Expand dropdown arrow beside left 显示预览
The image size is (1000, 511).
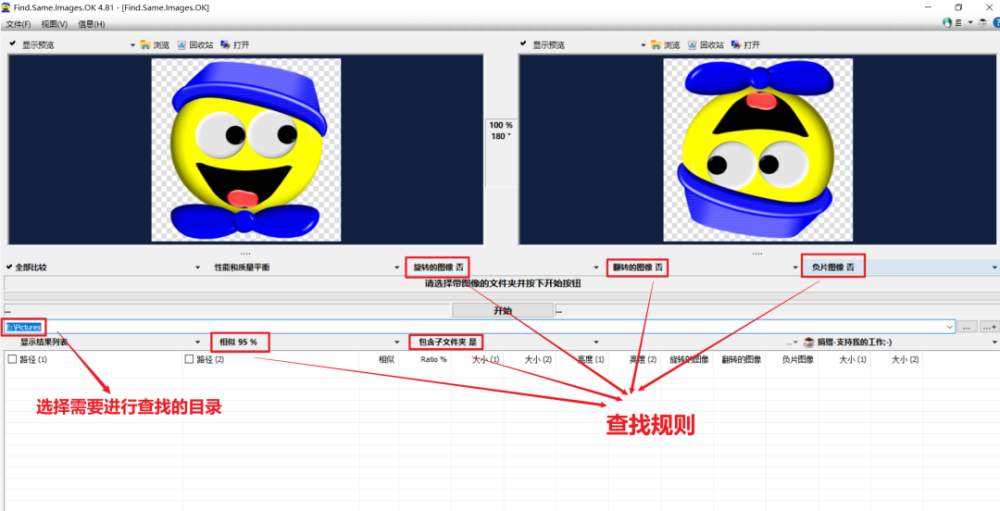133,45
